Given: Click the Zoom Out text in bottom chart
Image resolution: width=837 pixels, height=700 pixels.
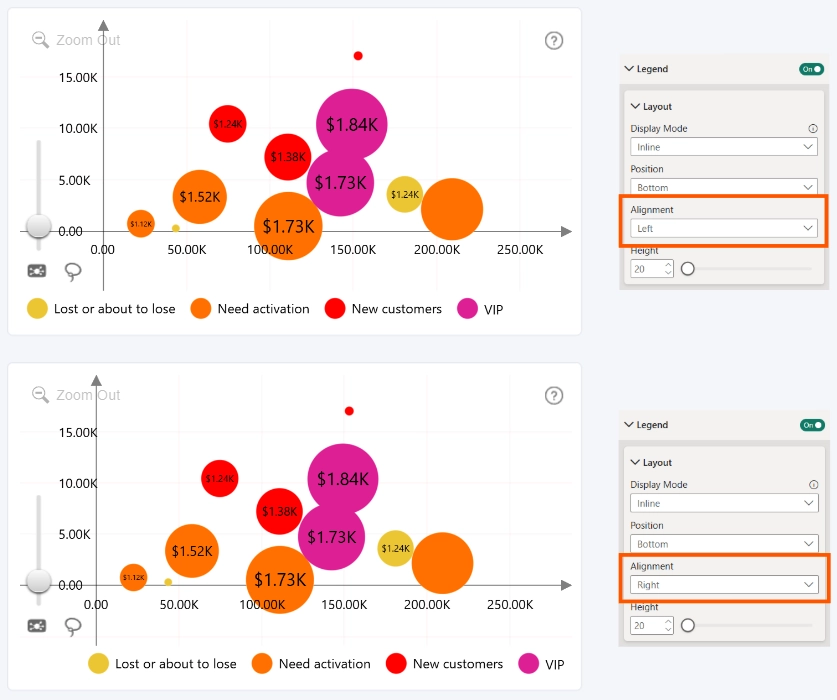Looking at the screenshot, I should [x=88, y=395].
